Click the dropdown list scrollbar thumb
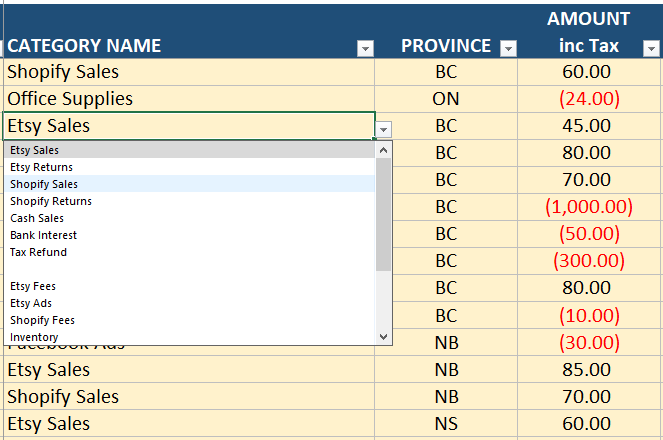The width and height of the screenshot is (663, 440). point(384,214)
